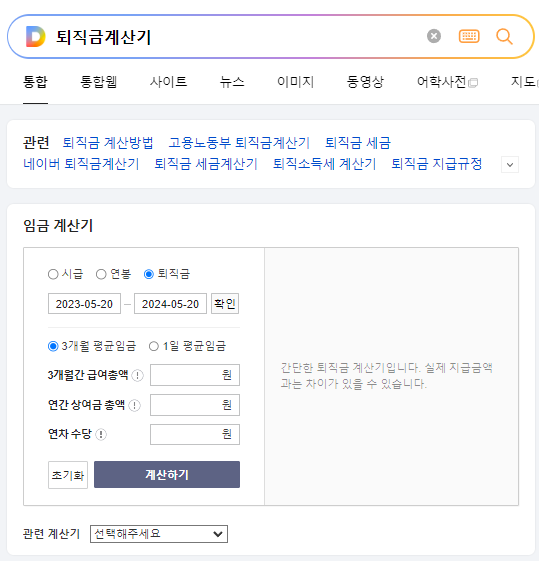This screenshot has height=561, width=539.
Task: Click the 계산하기 button
Action: point(167,475)
